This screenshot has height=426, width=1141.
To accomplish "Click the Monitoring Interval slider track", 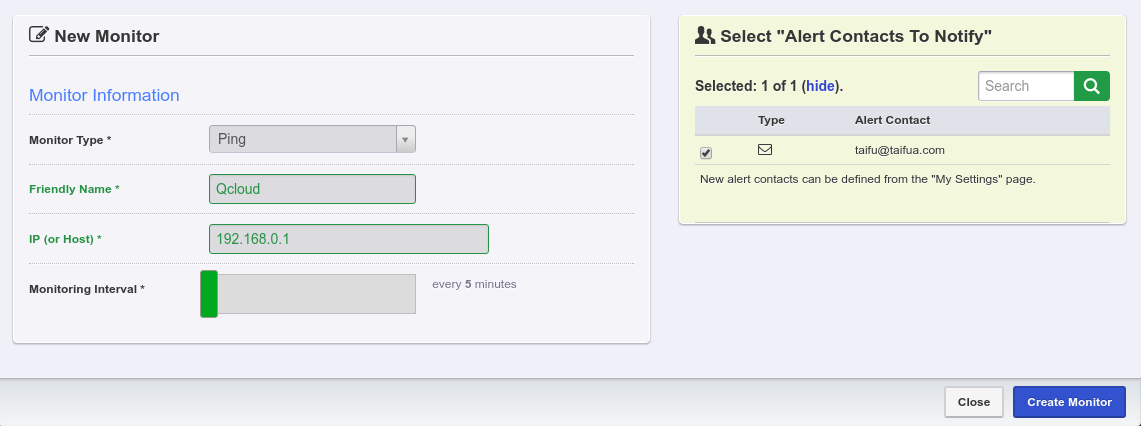I will (x=315, y=294).
